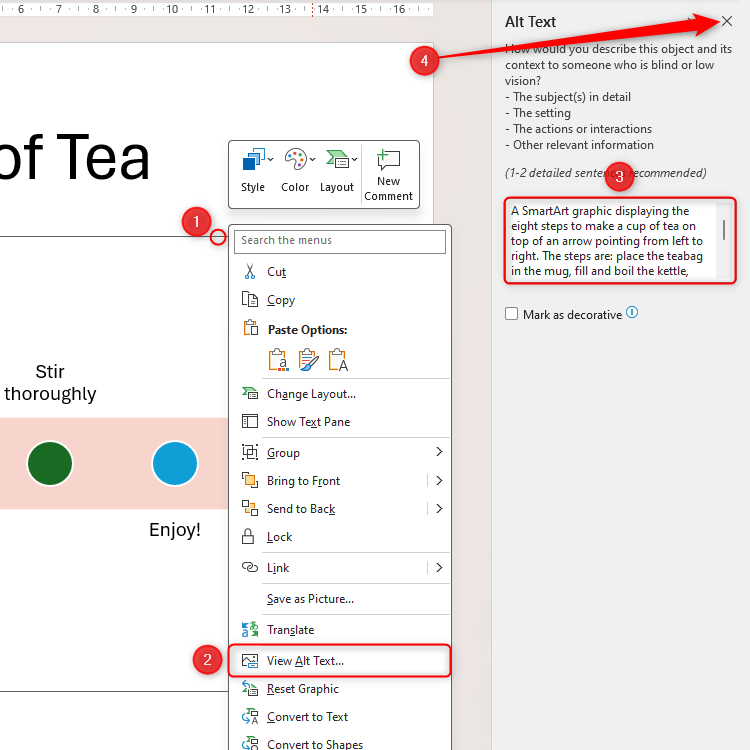Click the Cut scissors icon

pos(250,272)
